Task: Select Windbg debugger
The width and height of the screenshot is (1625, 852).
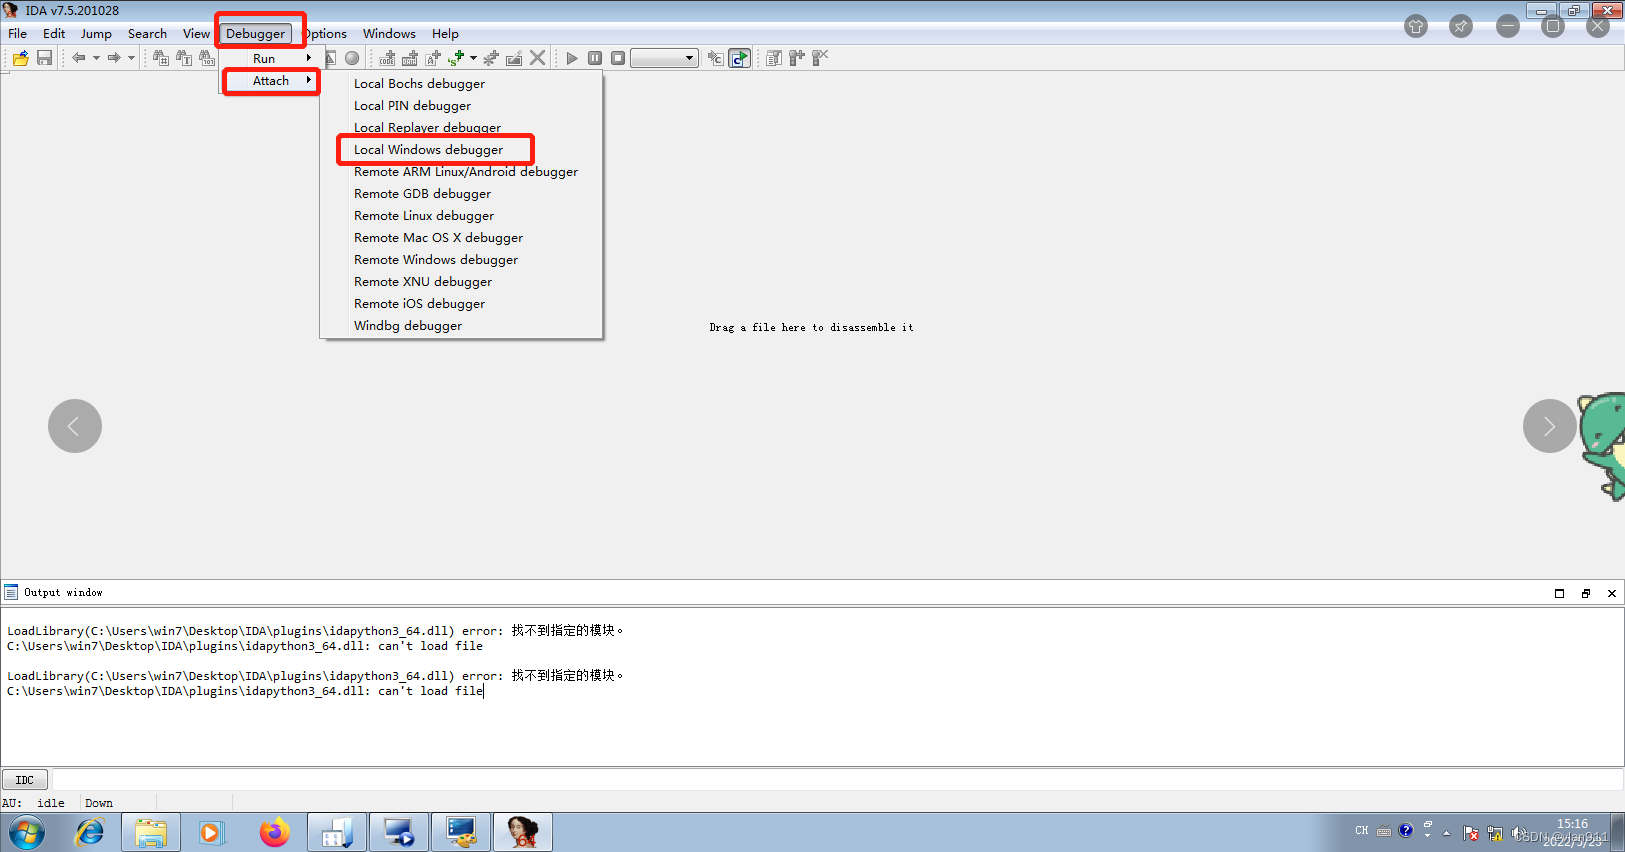Action: pos(461,325)
